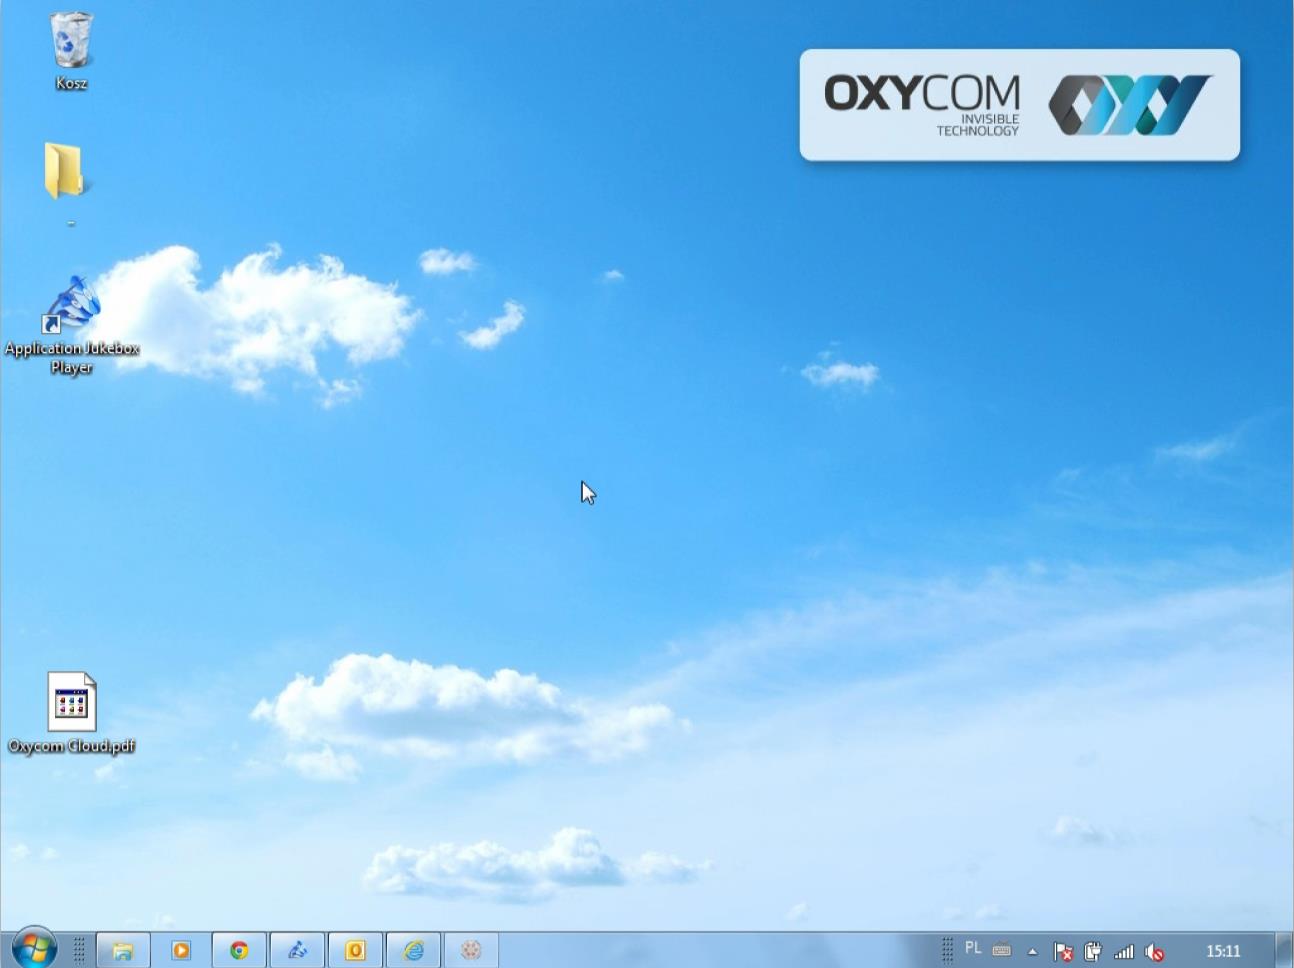Screen dimensions: 1294x968
Task: Click the Show desktop button
Action: click(x=1284, y=950)
